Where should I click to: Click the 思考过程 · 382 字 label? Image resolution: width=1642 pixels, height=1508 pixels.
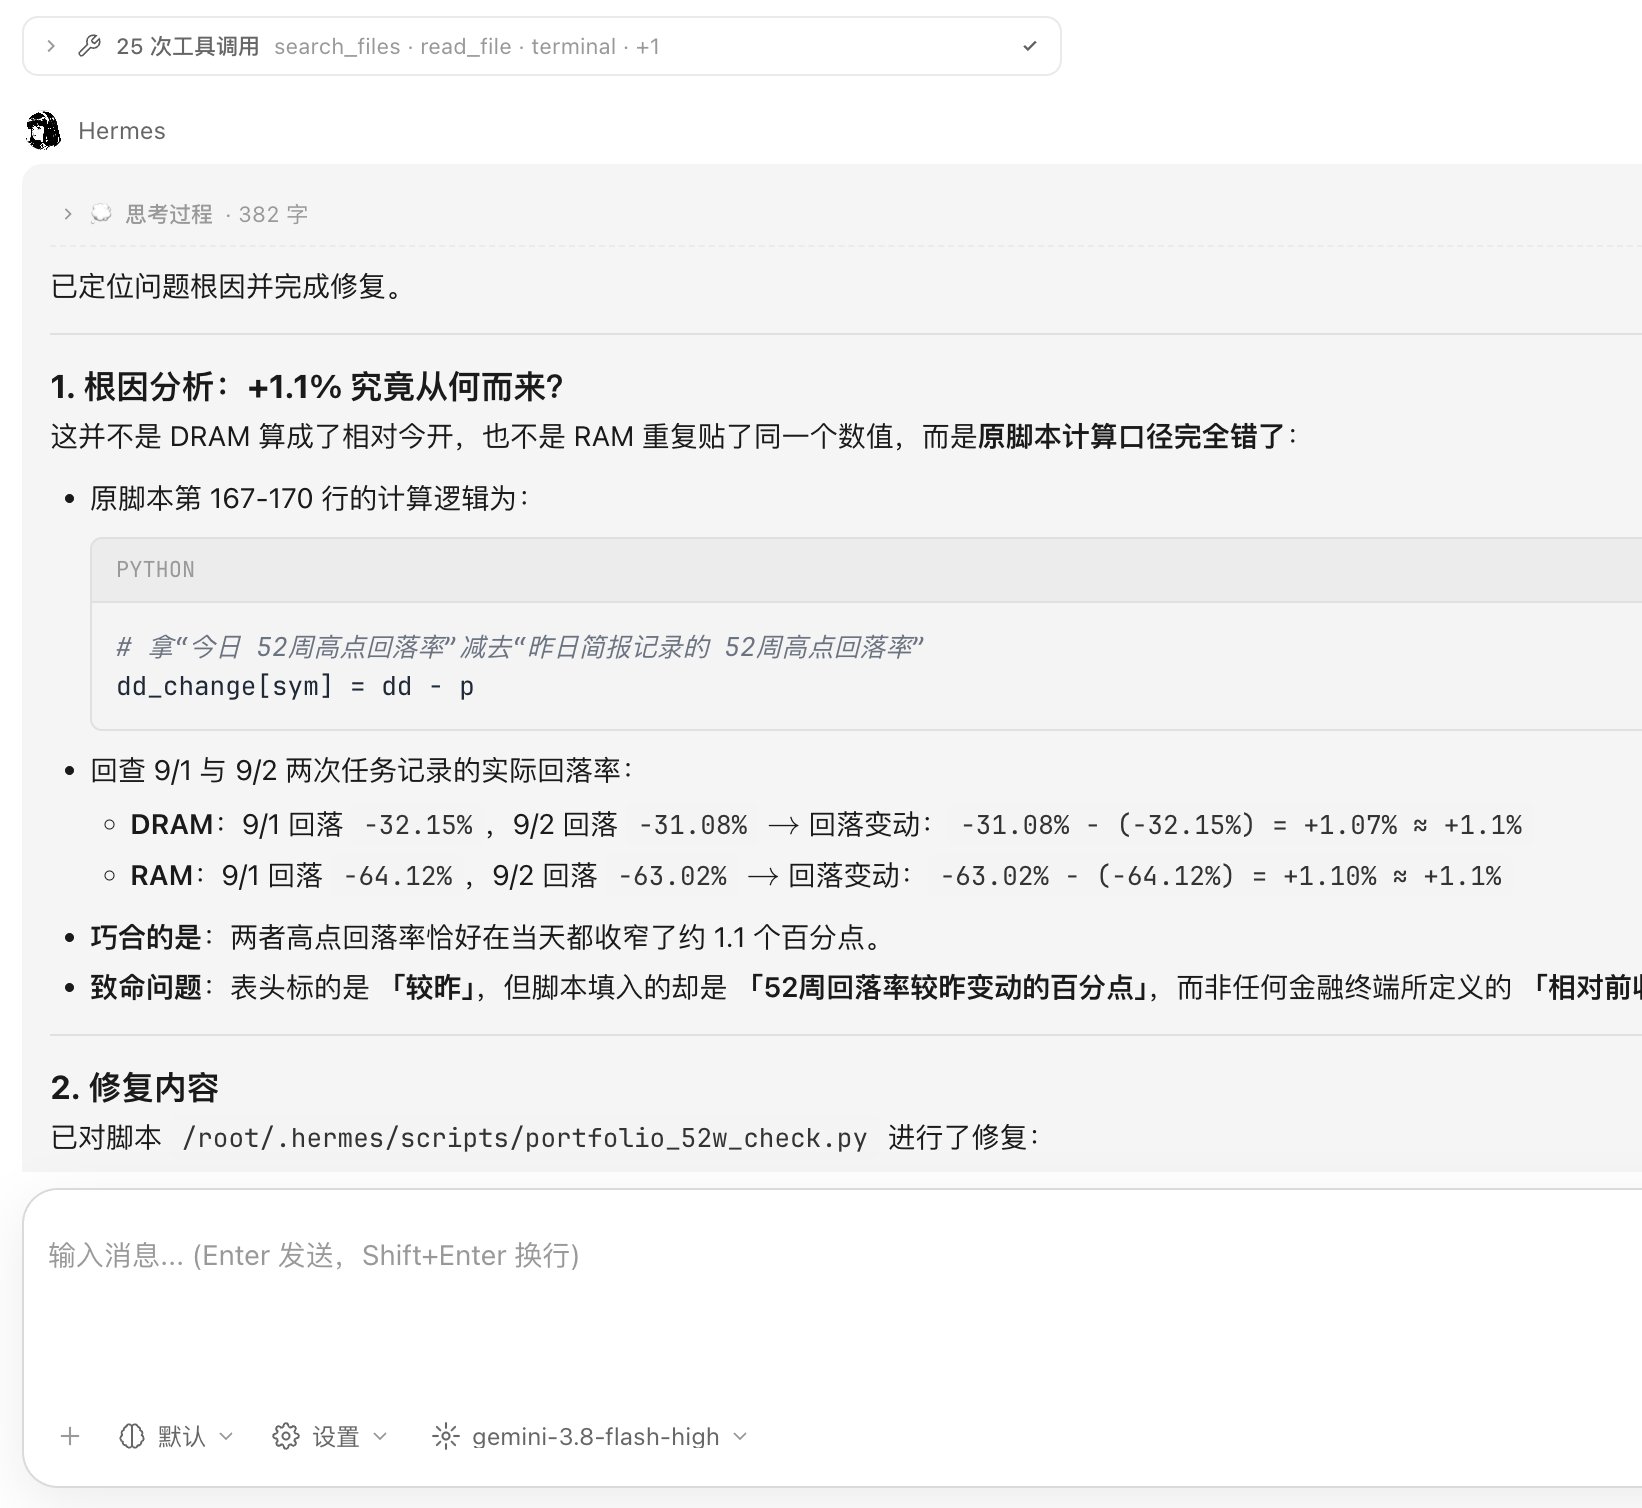[217, 214]
